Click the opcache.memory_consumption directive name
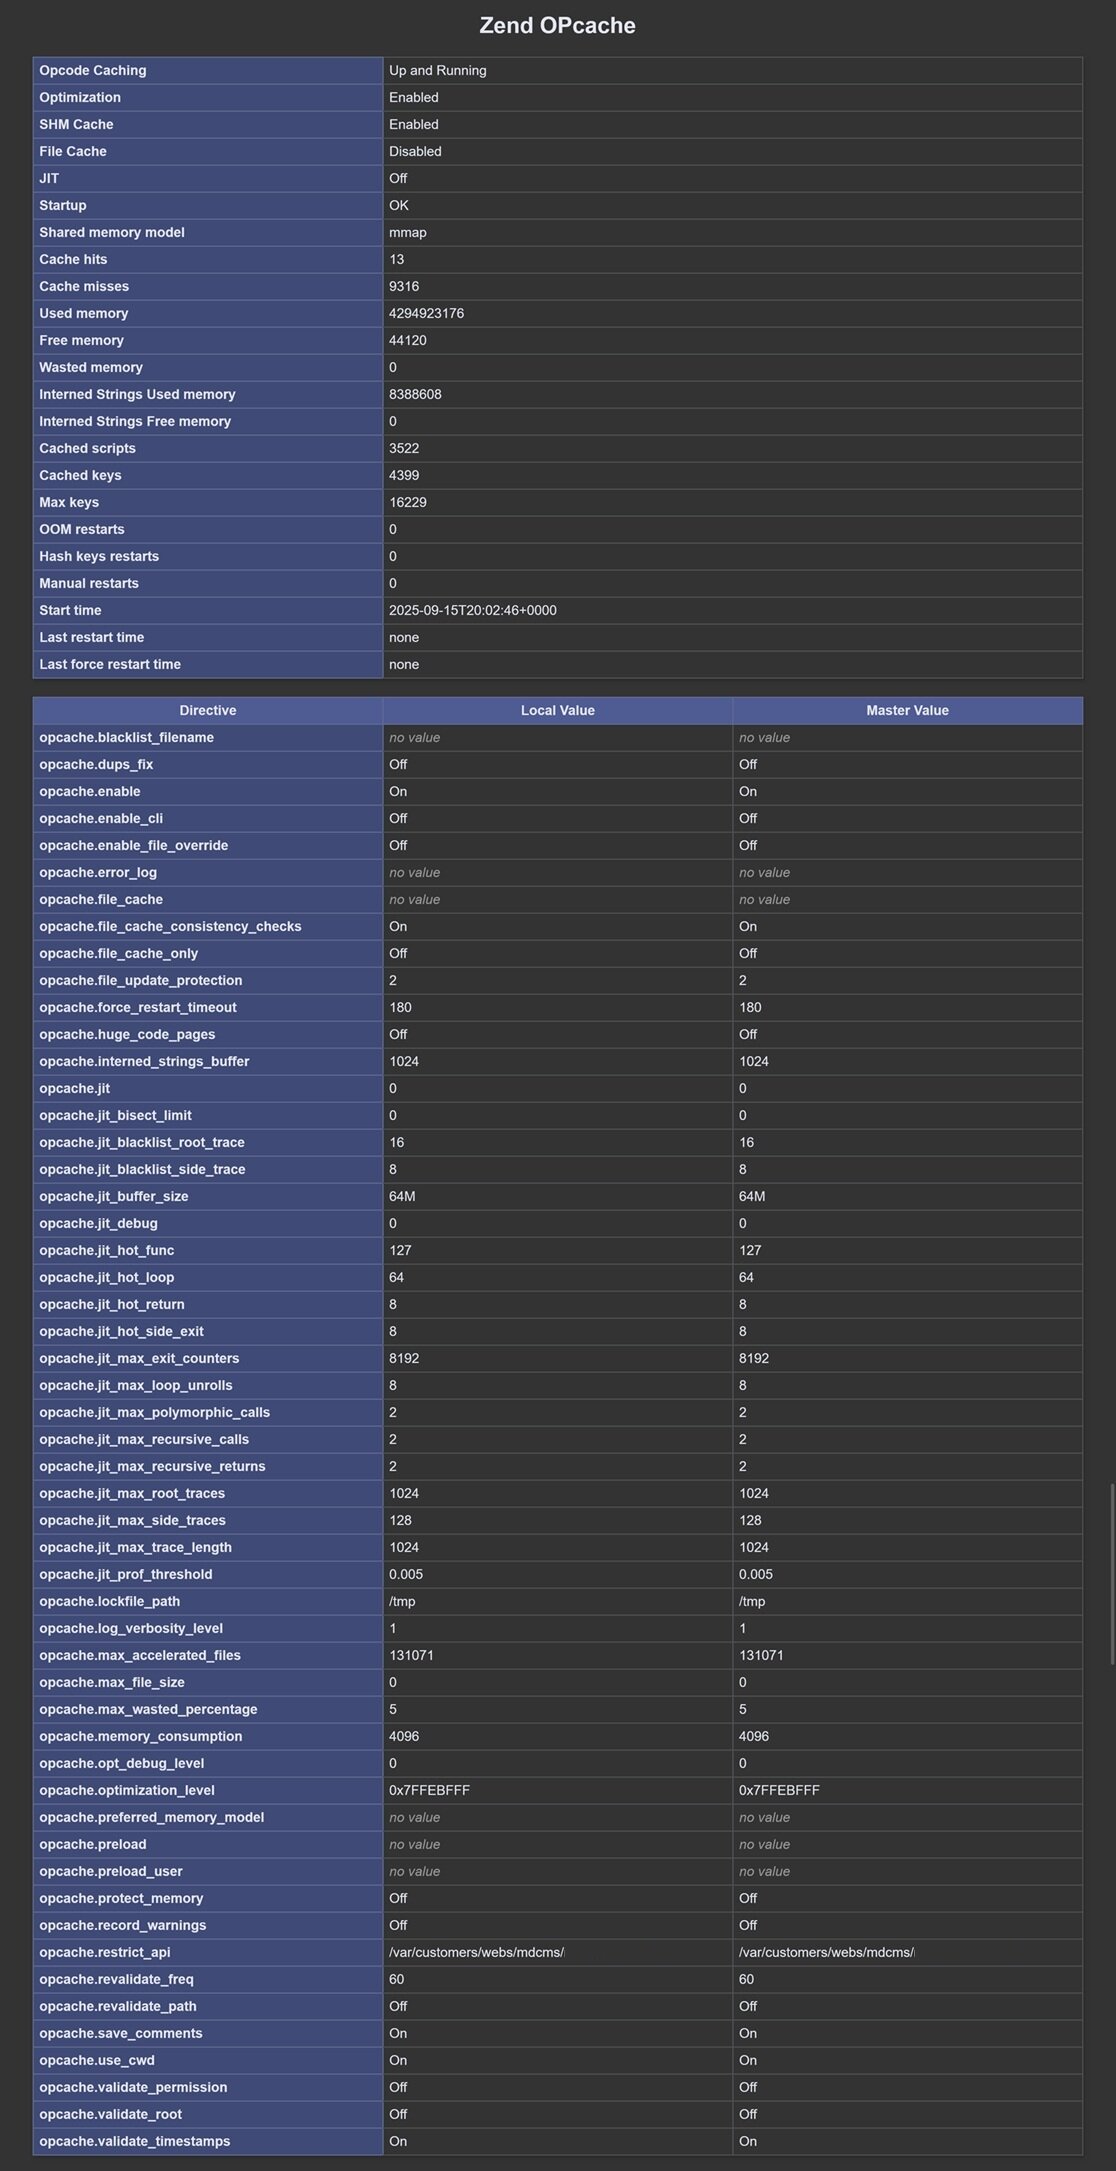 [140, 1737]
